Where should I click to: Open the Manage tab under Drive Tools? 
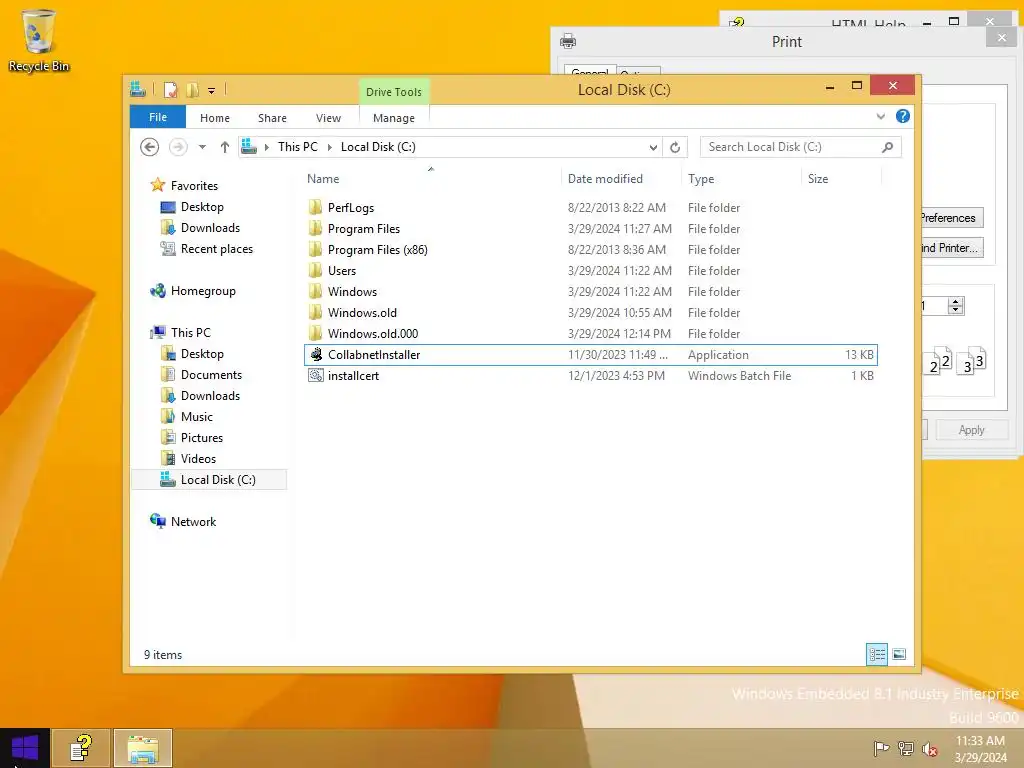[394, 118]
